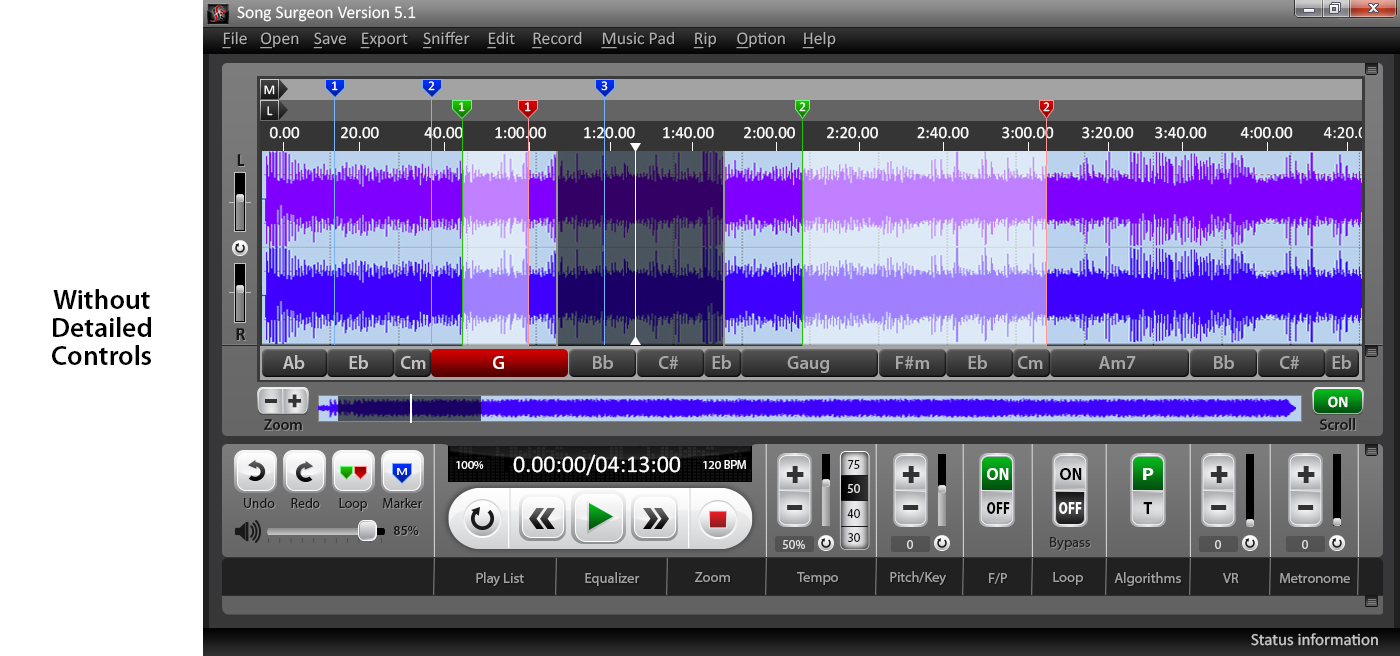Click the Am7 chord button

click(x=1117, y=363)
